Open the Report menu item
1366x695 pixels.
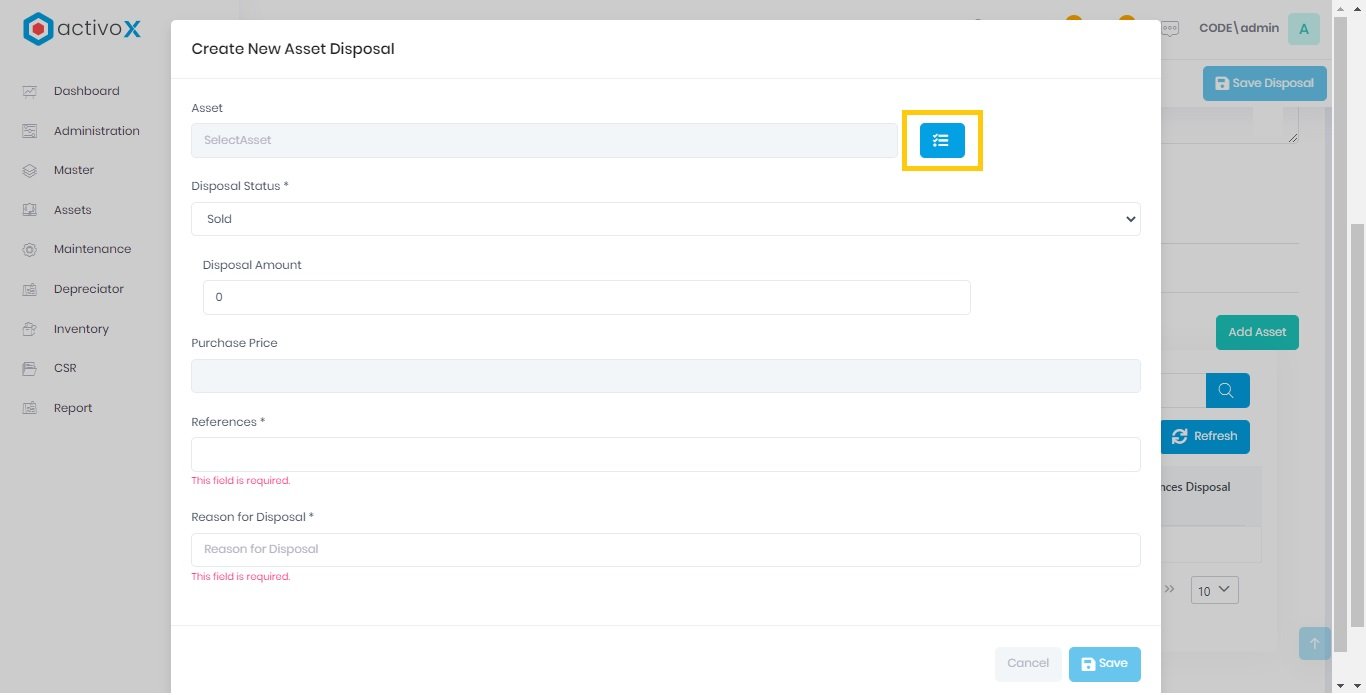click(x=72, y=408)
